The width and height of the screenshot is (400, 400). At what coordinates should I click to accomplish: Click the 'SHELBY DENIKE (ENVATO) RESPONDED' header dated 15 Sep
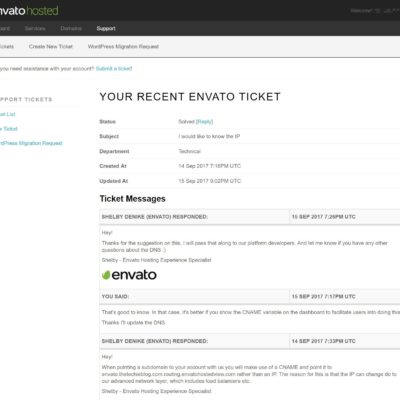click(155, 217)
